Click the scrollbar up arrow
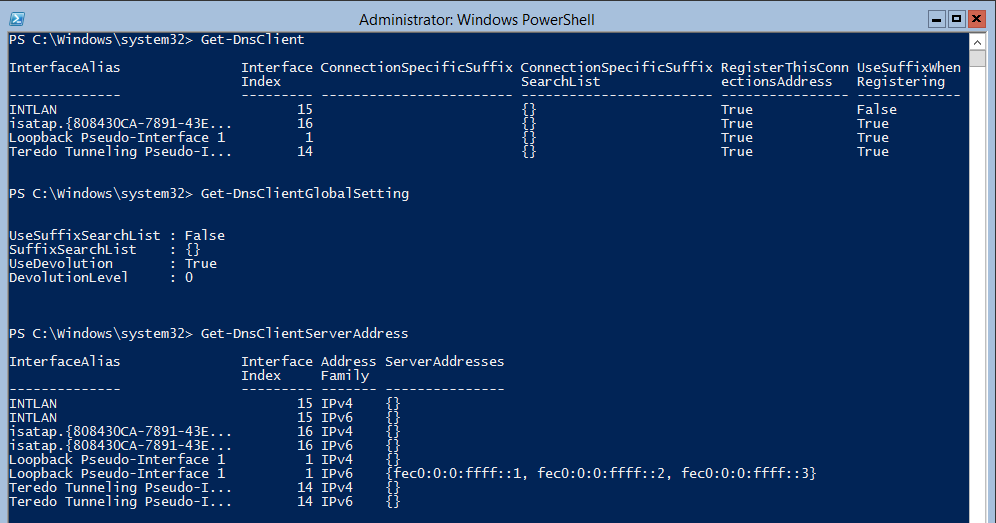996x523 pixels. [x=978, y=43]
